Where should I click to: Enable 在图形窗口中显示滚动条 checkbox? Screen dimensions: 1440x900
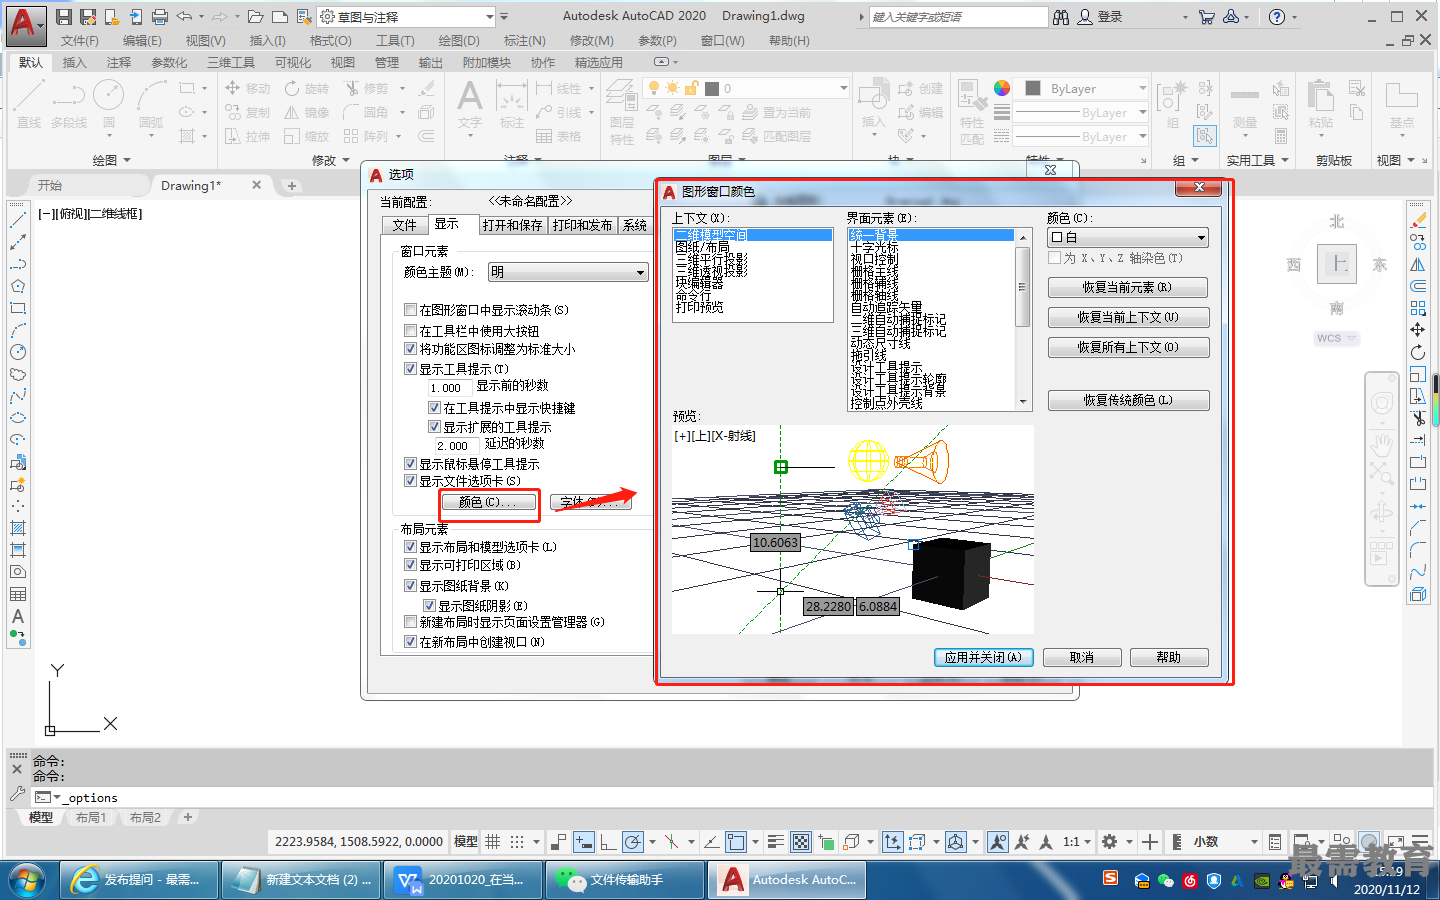[411, 310]
